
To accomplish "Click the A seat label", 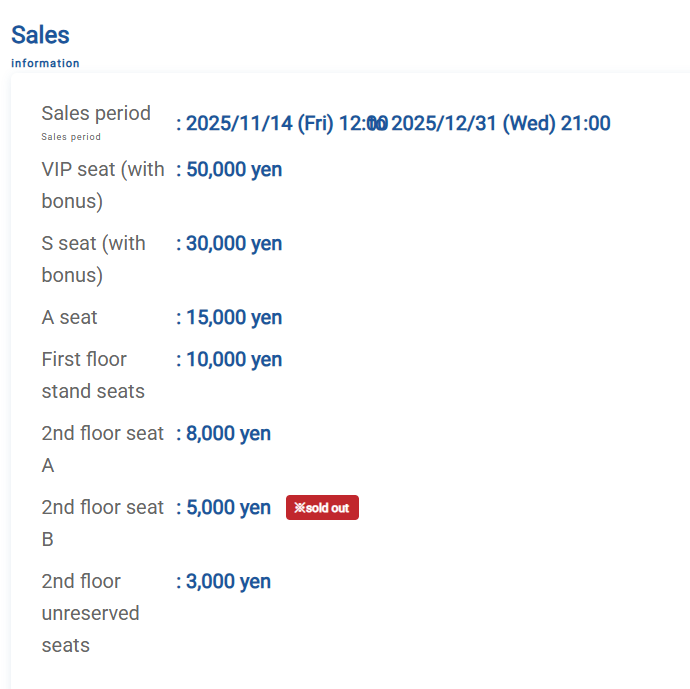I will click(x=70, y=318).
